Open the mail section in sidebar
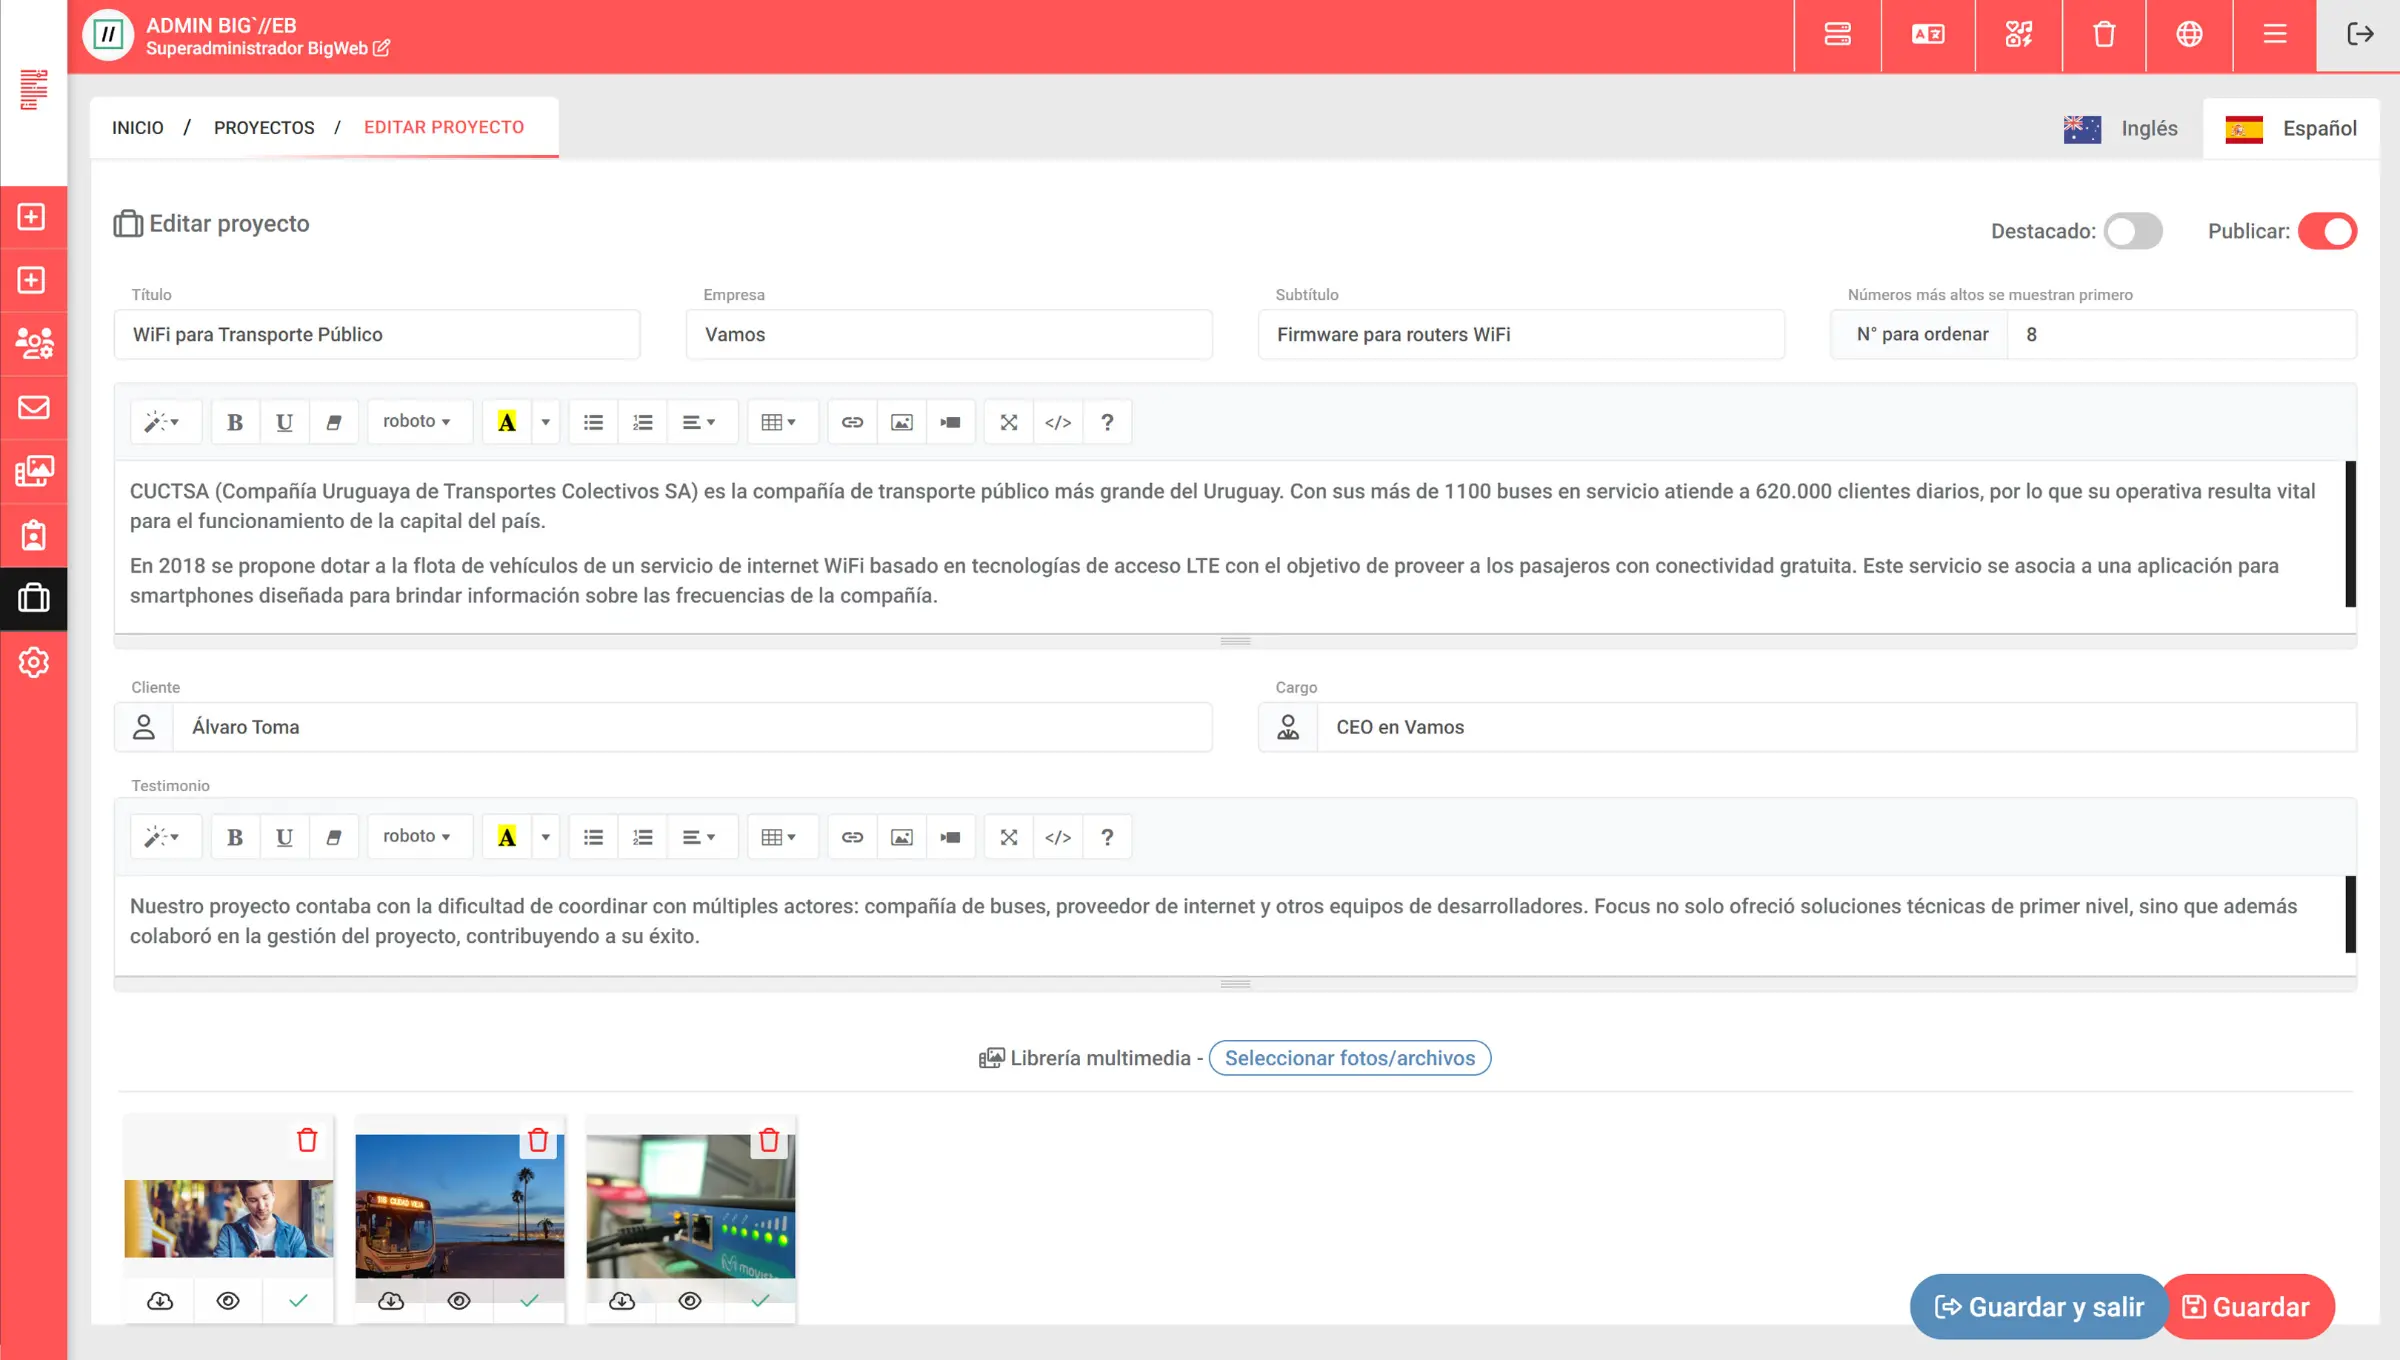This screenshot has width=2400, height=1360. tap(34, 408)
